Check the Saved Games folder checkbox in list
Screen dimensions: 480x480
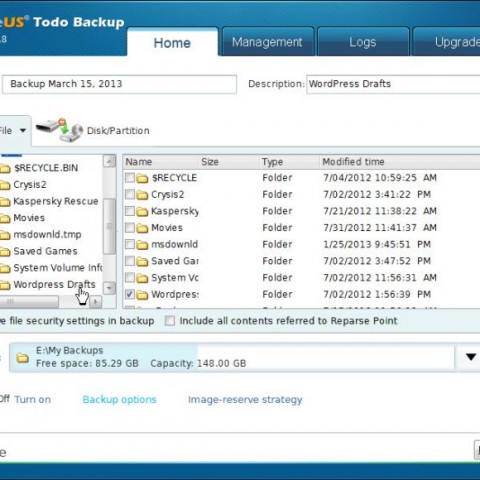[x=130, y=261]
